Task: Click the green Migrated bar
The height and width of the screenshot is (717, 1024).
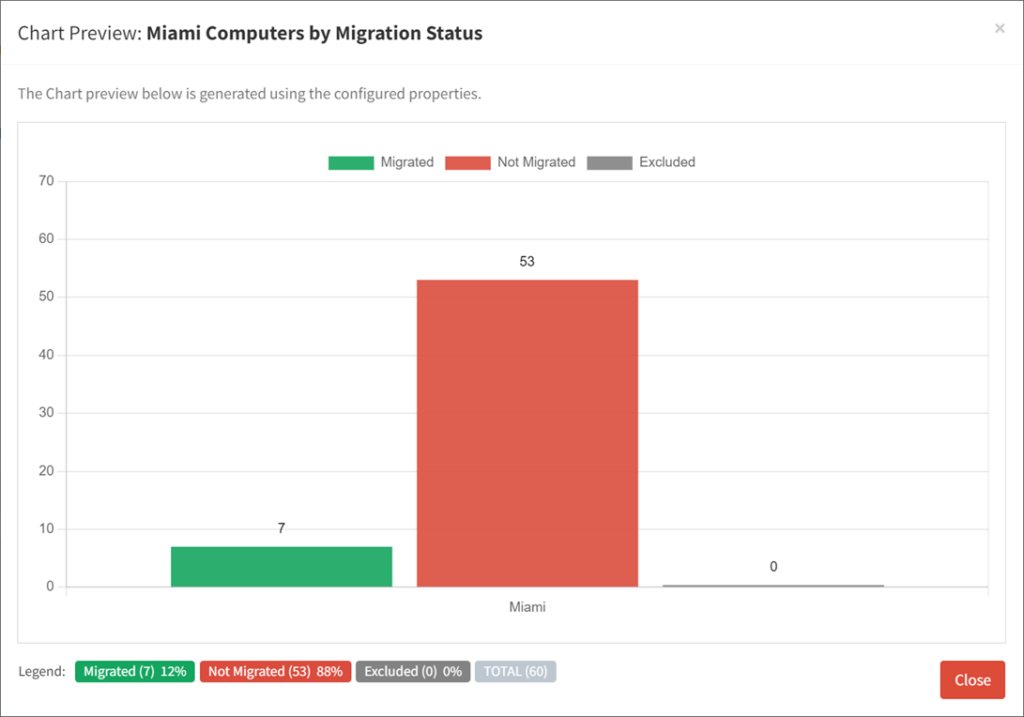Action: click(282, 565)
